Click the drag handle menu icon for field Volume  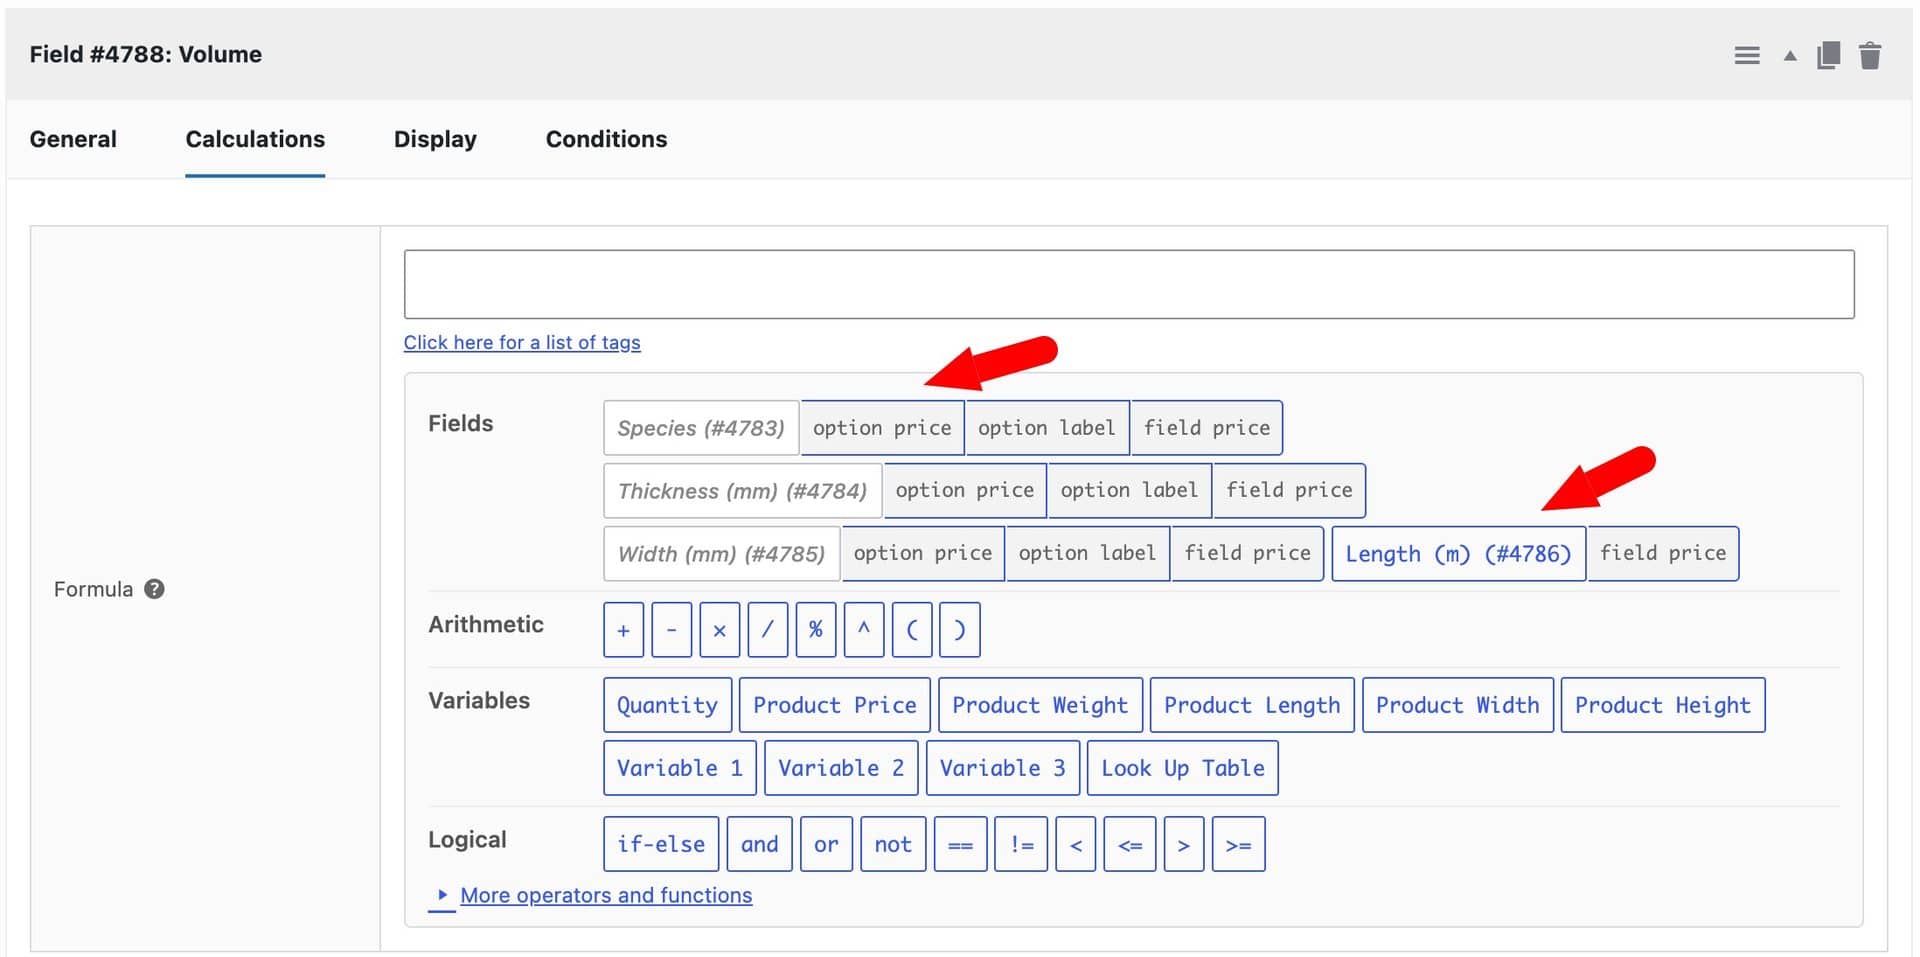[x=1746, y=56]
